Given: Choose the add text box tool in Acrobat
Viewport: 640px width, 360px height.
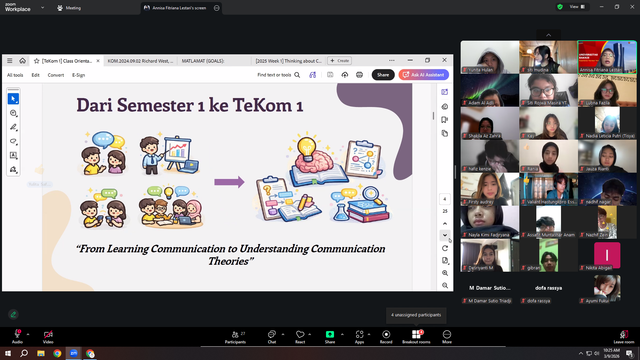Looking at the screenshot, I should [13, 156].
